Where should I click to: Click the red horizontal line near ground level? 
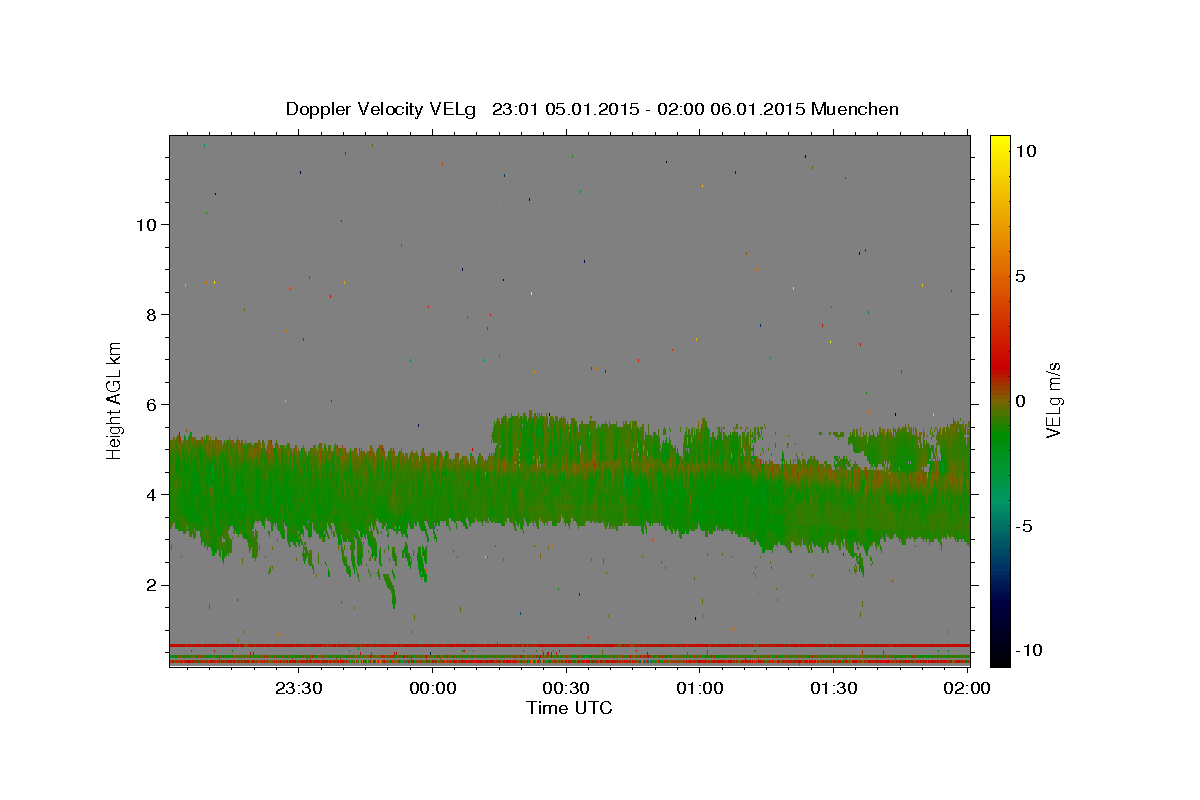[x=569, y=645]
